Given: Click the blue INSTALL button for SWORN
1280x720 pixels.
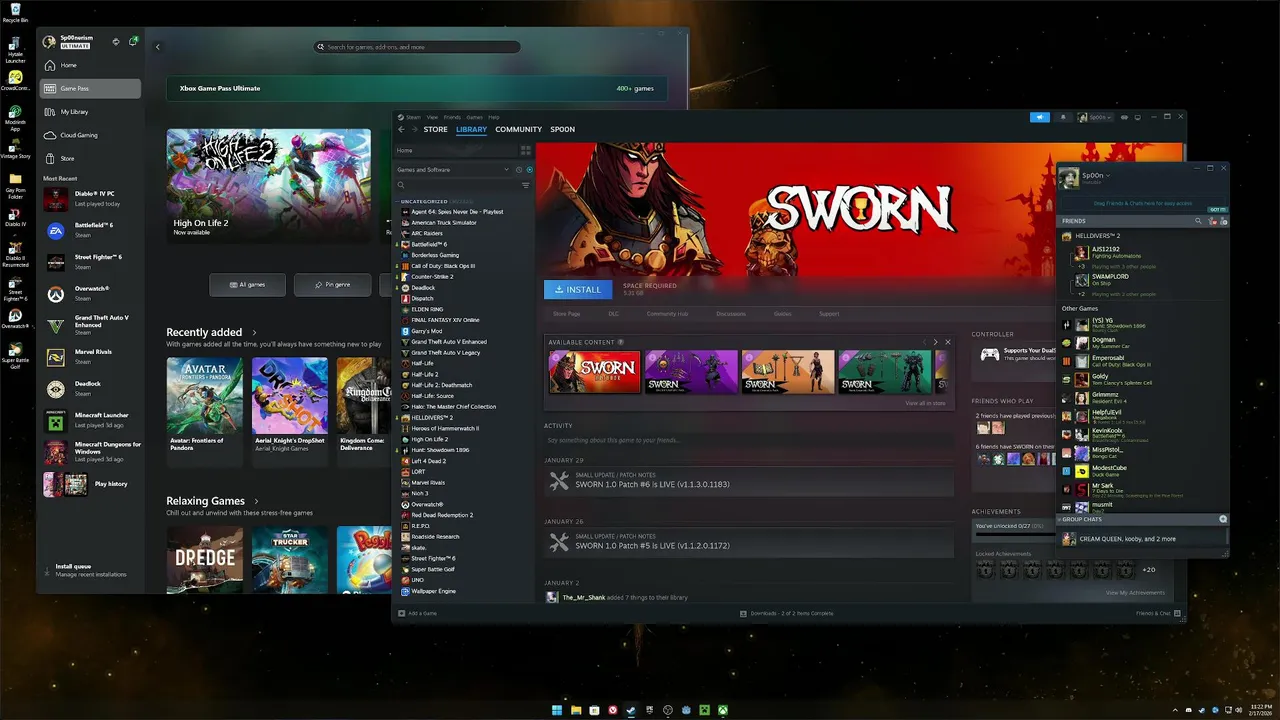Looking at the screenshot, I should coord(577,290).
